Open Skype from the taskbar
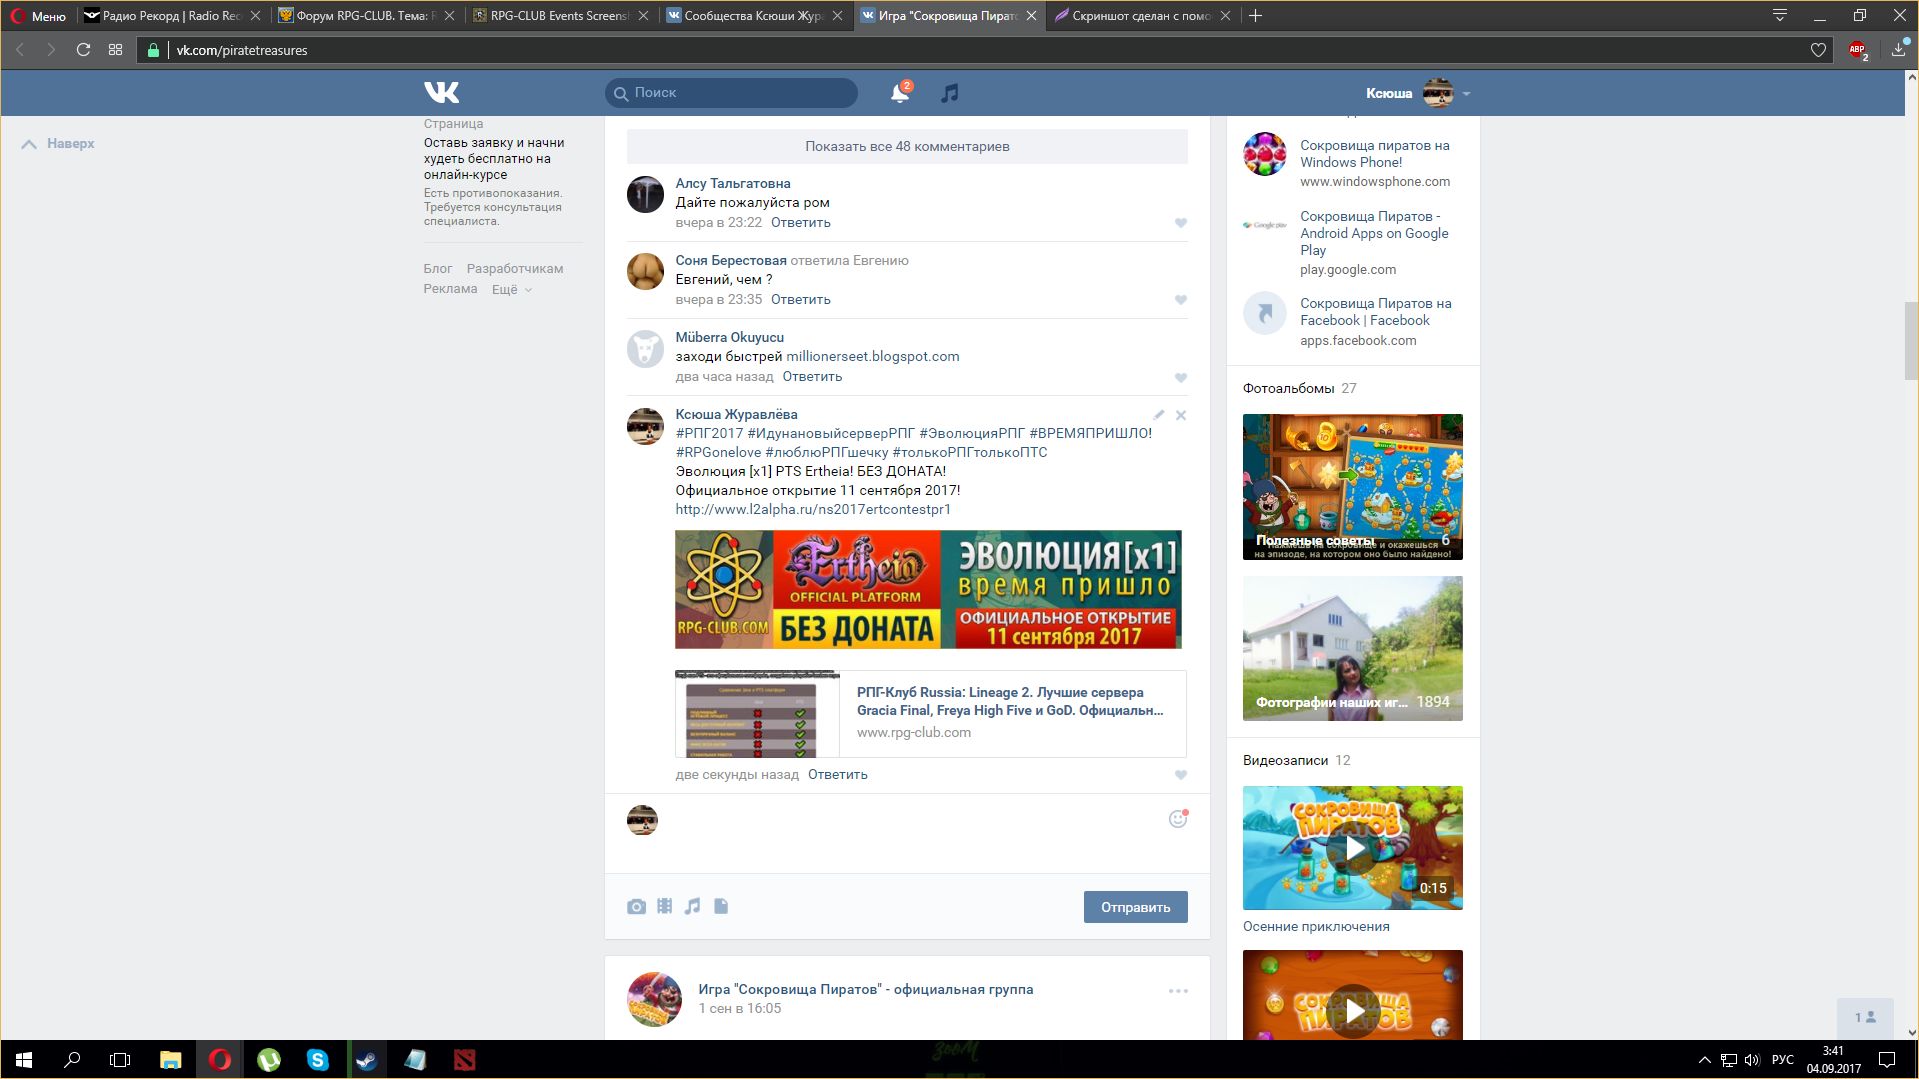The width and height of the screenshot is (1919, 1079). (317, 1060)
